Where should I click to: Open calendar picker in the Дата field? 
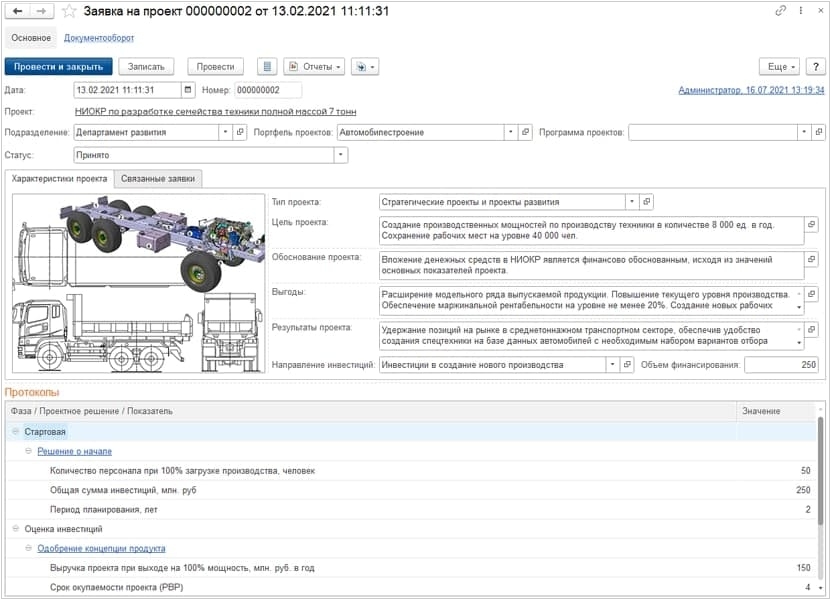pyautogui.click(x=188, y=90)
